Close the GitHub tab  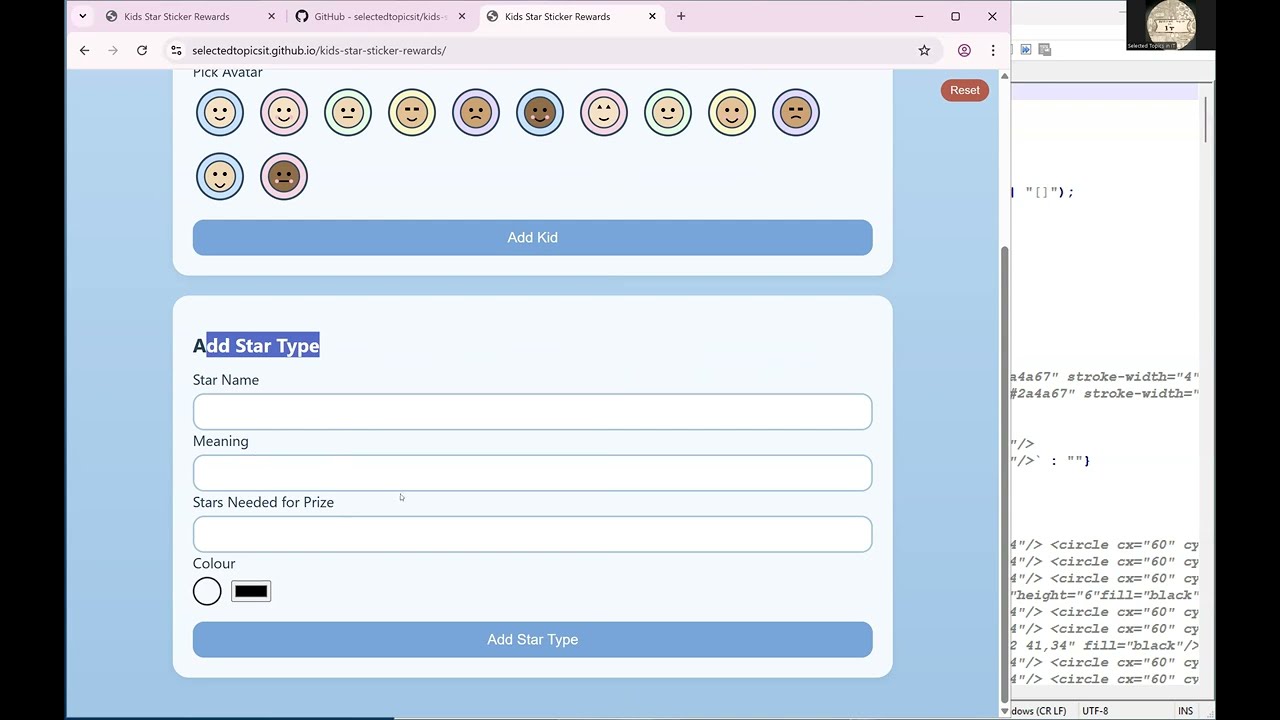click(x=462, y=16)
